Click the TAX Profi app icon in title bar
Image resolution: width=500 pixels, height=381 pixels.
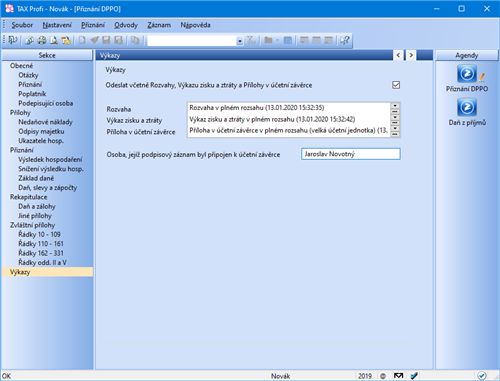coord(9,8)
